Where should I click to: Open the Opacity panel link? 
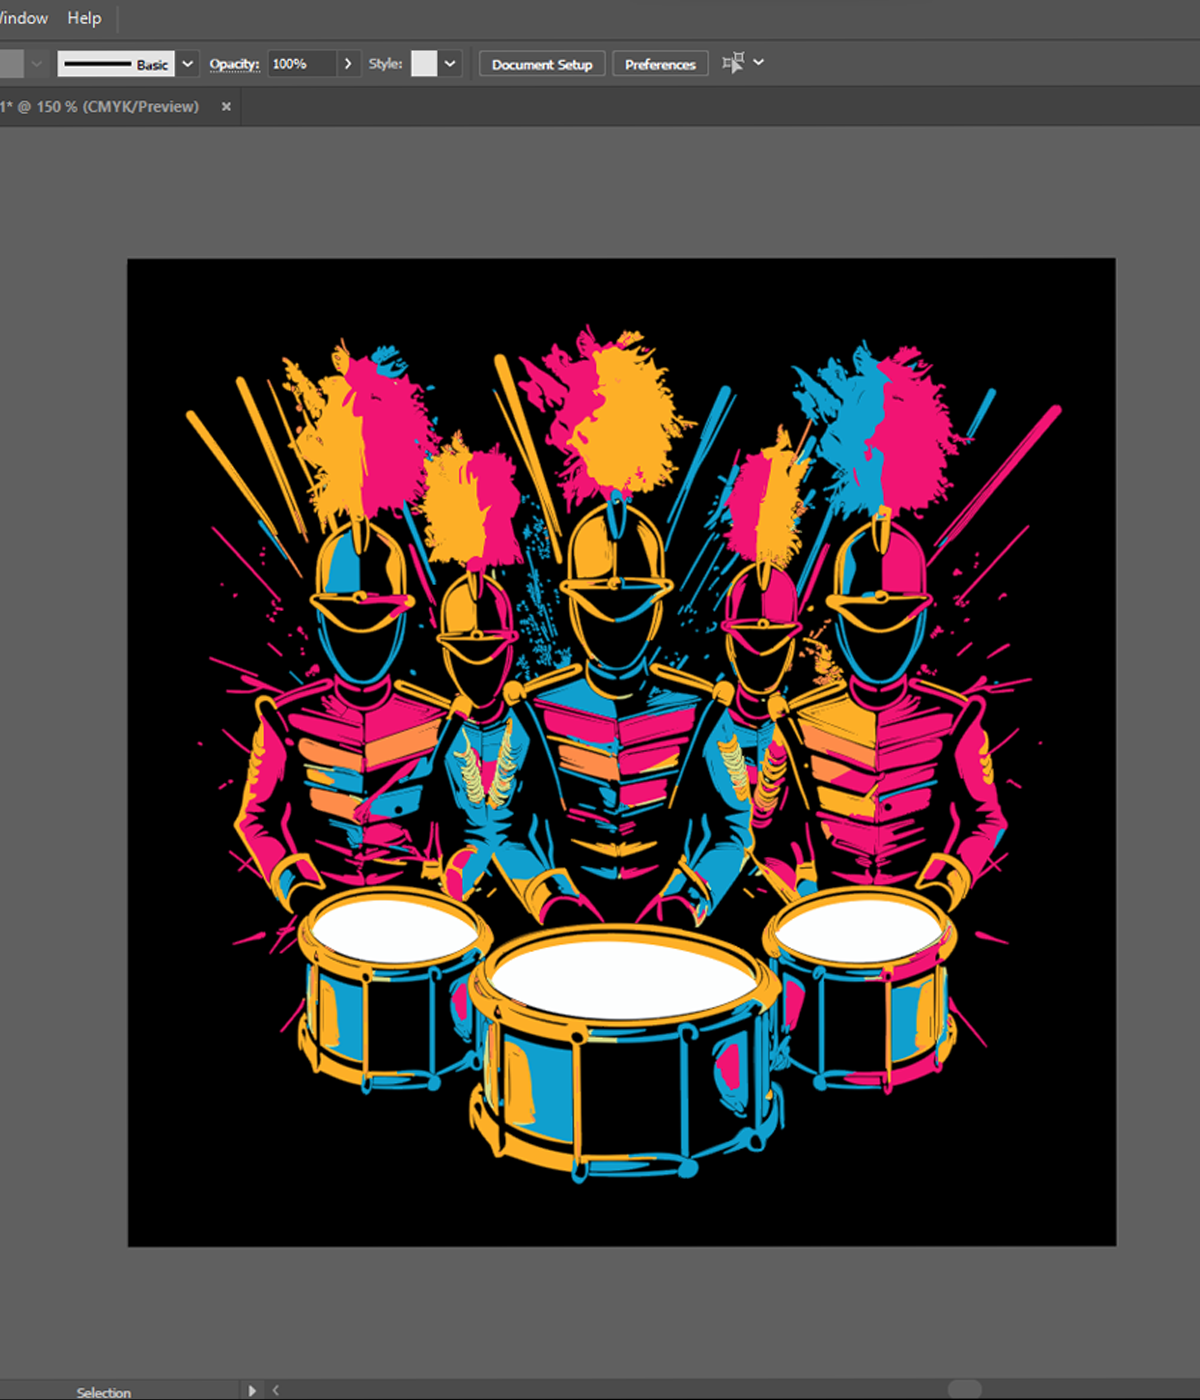point(234,64)
